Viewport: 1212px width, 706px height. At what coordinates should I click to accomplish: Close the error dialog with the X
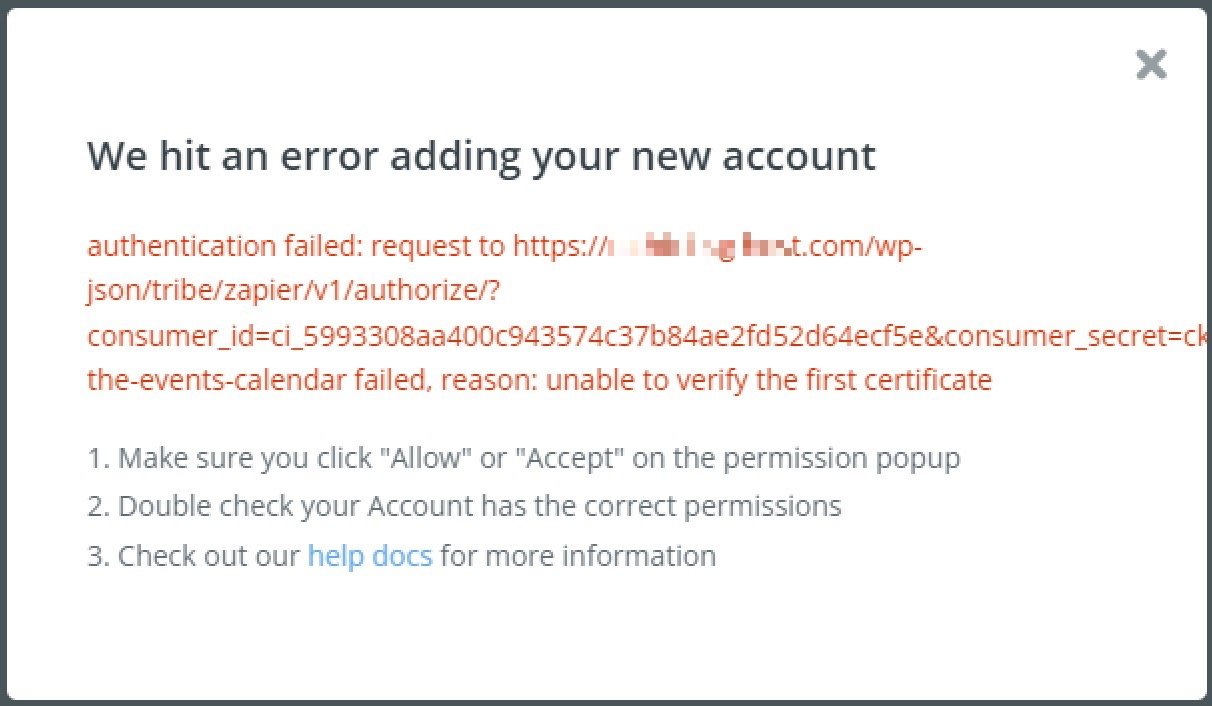[x=1151, y=64]
